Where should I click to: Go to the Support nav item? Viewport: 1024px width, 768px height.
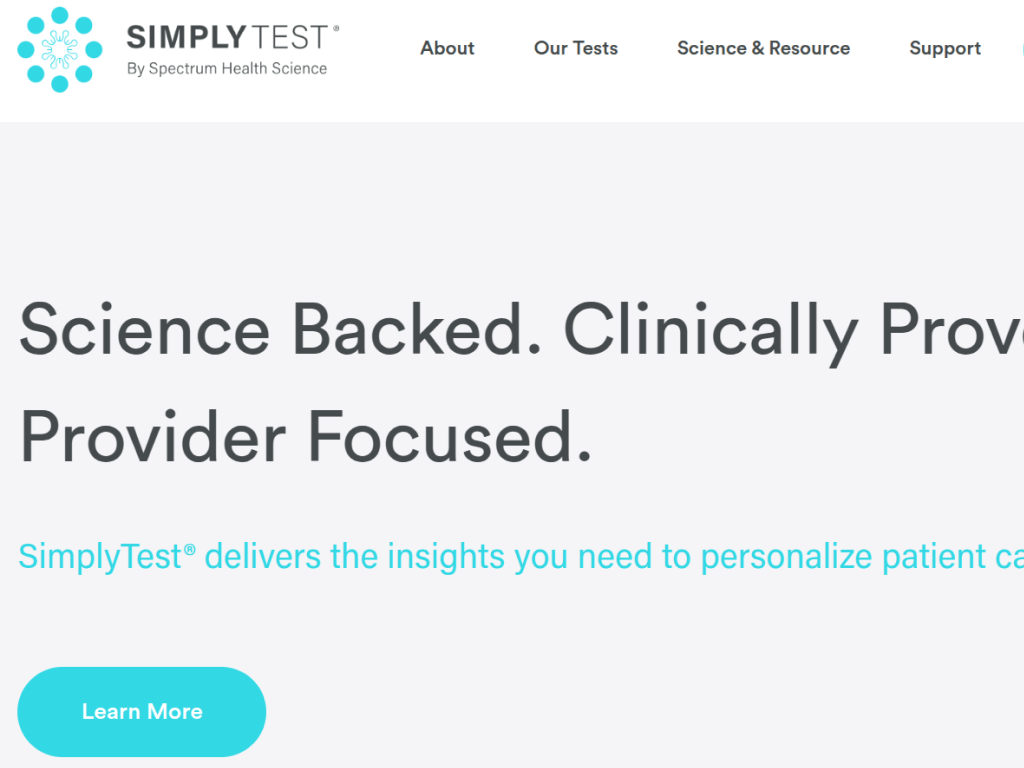click(x=945, y=48)
